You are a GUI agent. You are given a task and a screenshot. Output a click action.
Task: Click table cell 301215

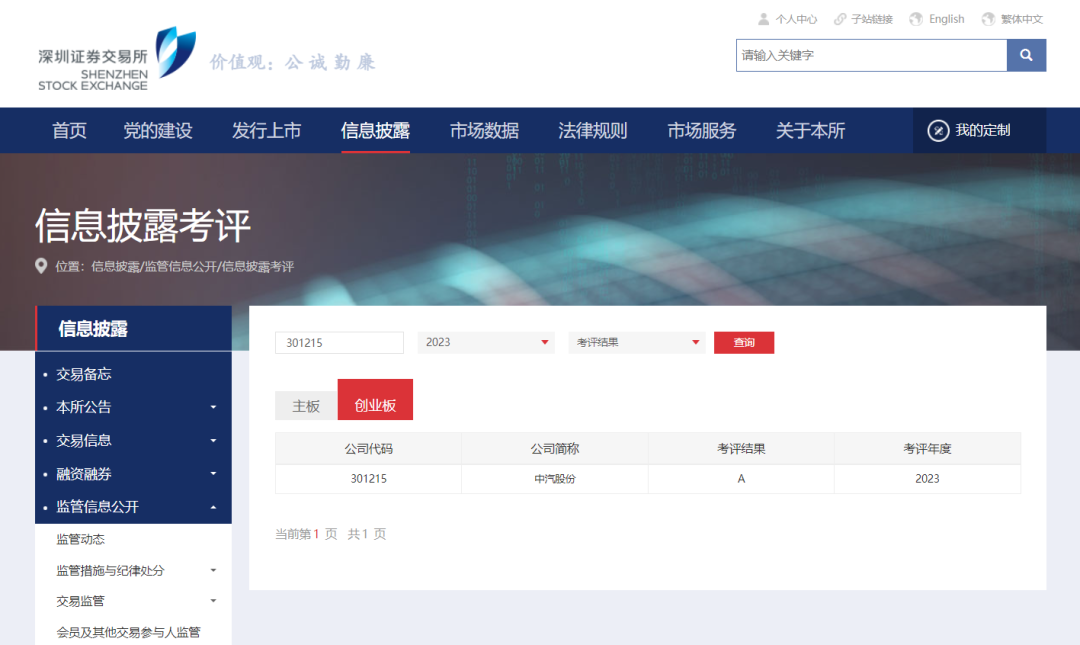pyautogui.click(x=368, y=479)
